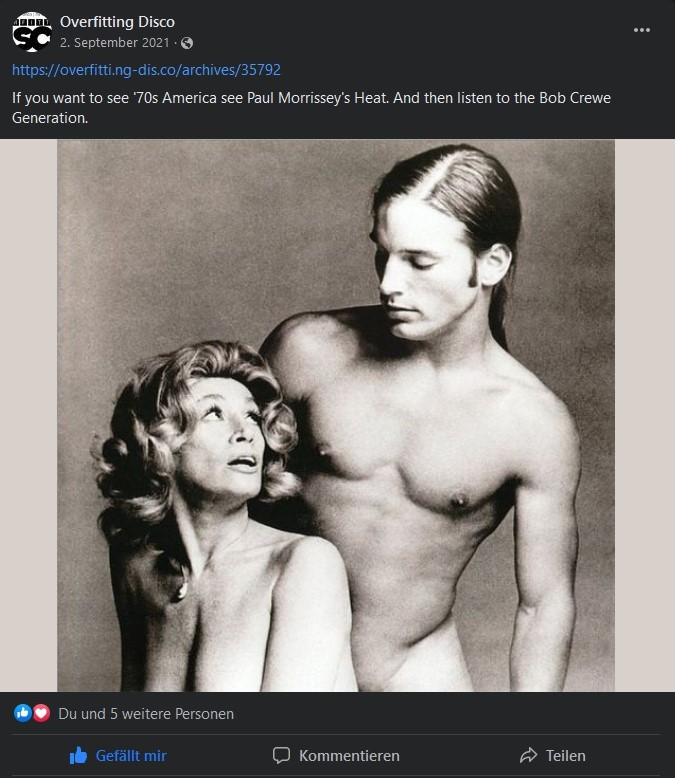Image resolution: width=675 pixels, height=778 pixels.
Task: Open the Overfitting Disco page name
Action: pos(117,21)
